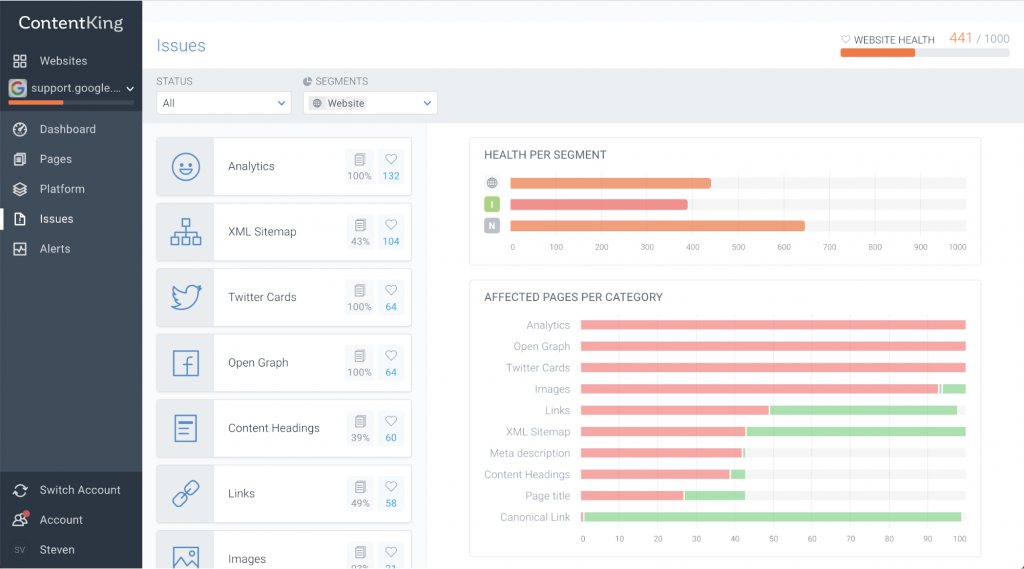Open the Links issue card

[284, 493]
